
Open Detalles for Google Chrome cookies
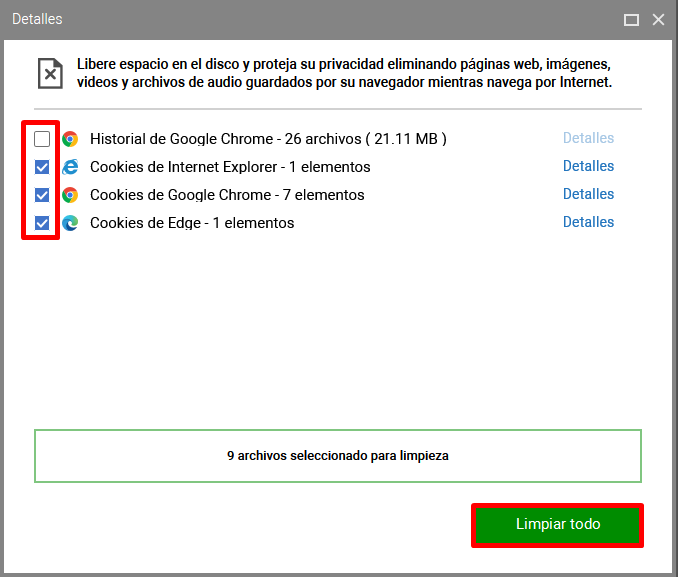pos(588,194)
